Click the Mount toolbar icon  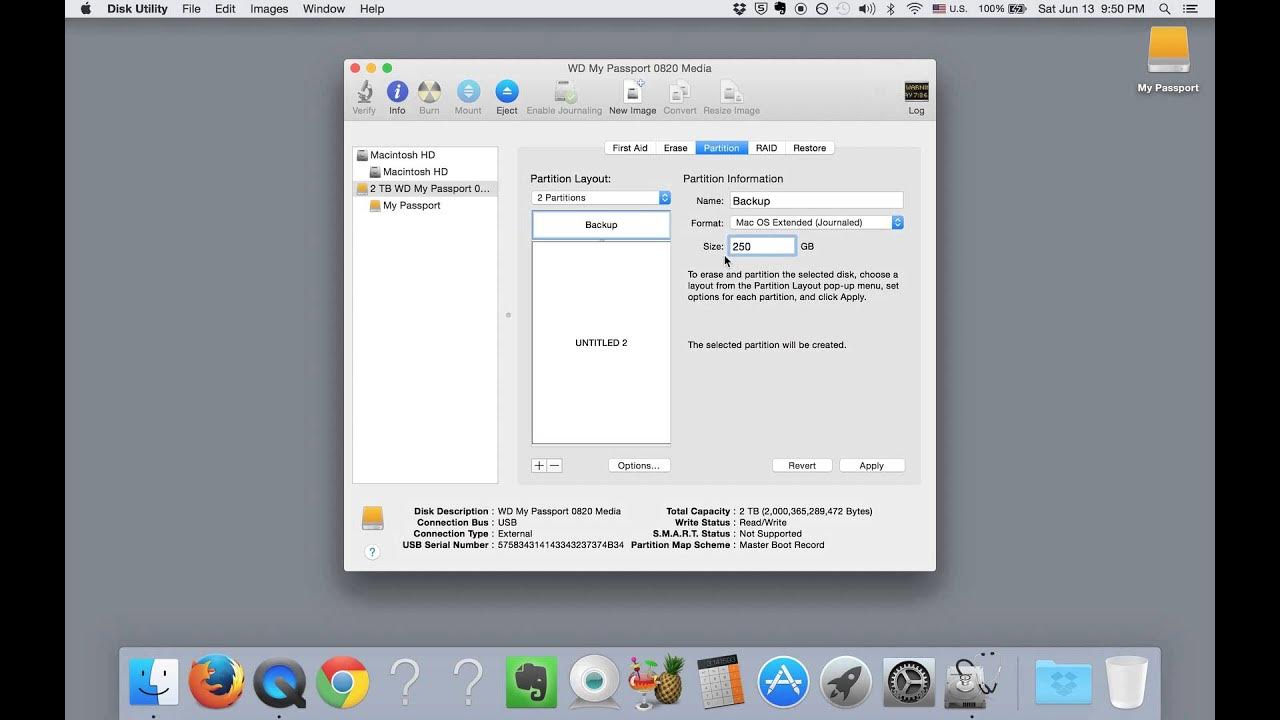468,97
